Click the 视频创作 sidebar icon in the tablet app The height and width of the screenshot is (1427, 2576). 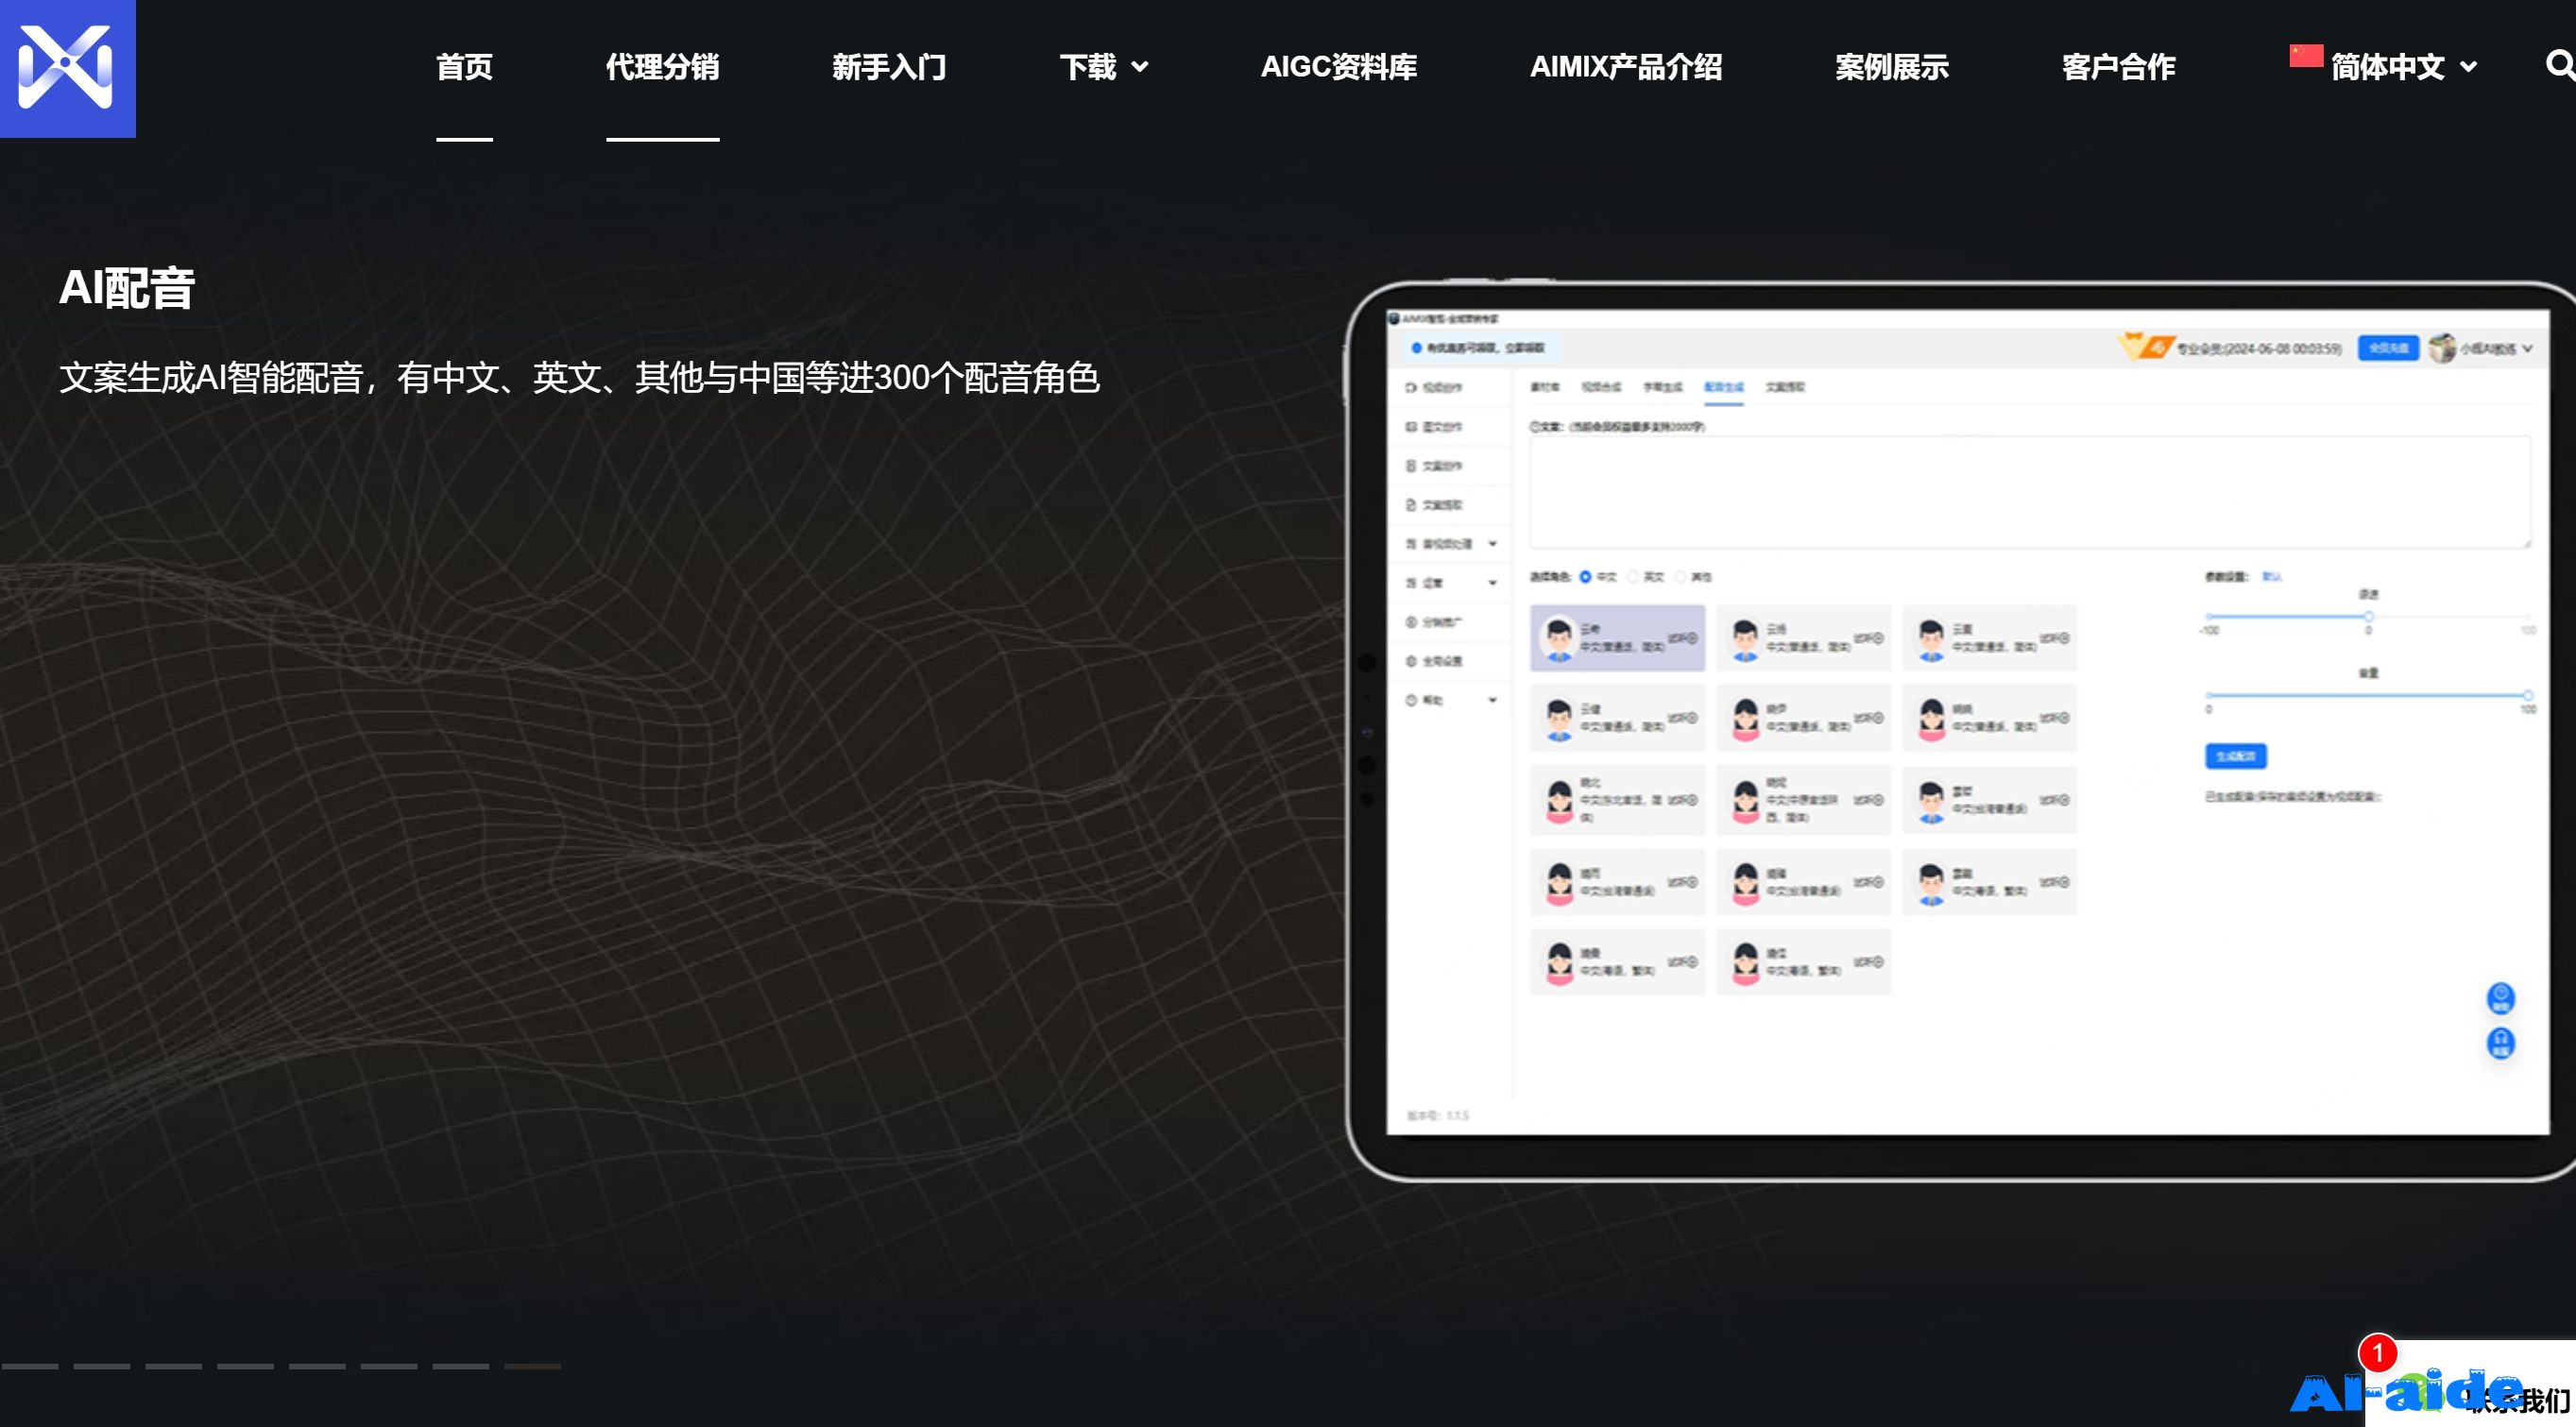pos(1411,387)
